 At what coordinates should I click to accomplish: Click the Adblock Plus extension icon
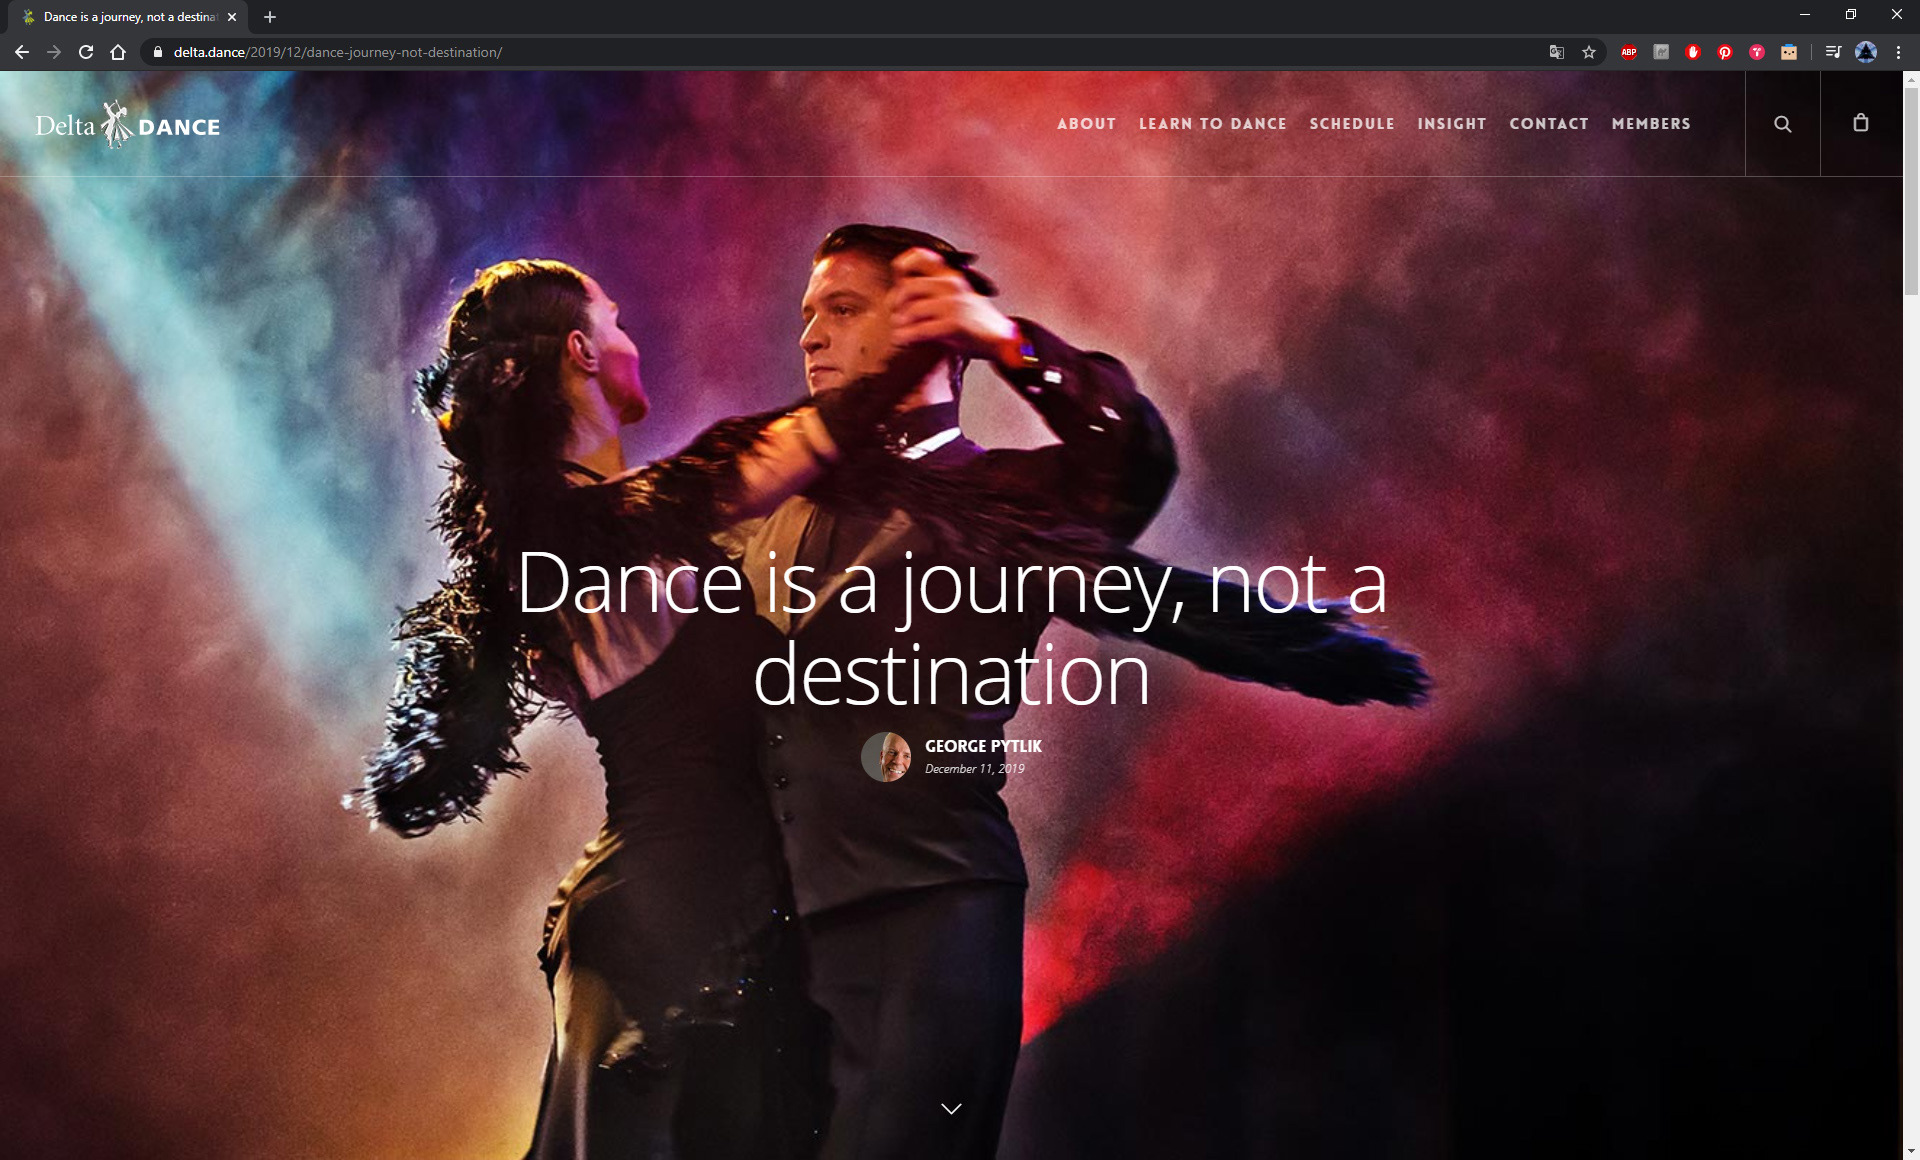point(1629,52)
